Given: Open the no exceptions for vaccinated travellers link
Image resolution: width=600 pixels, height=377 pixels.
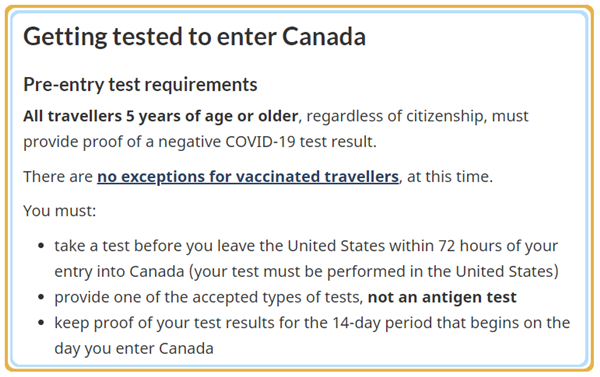Looking at the screenshot, I should tap(248, 177).
